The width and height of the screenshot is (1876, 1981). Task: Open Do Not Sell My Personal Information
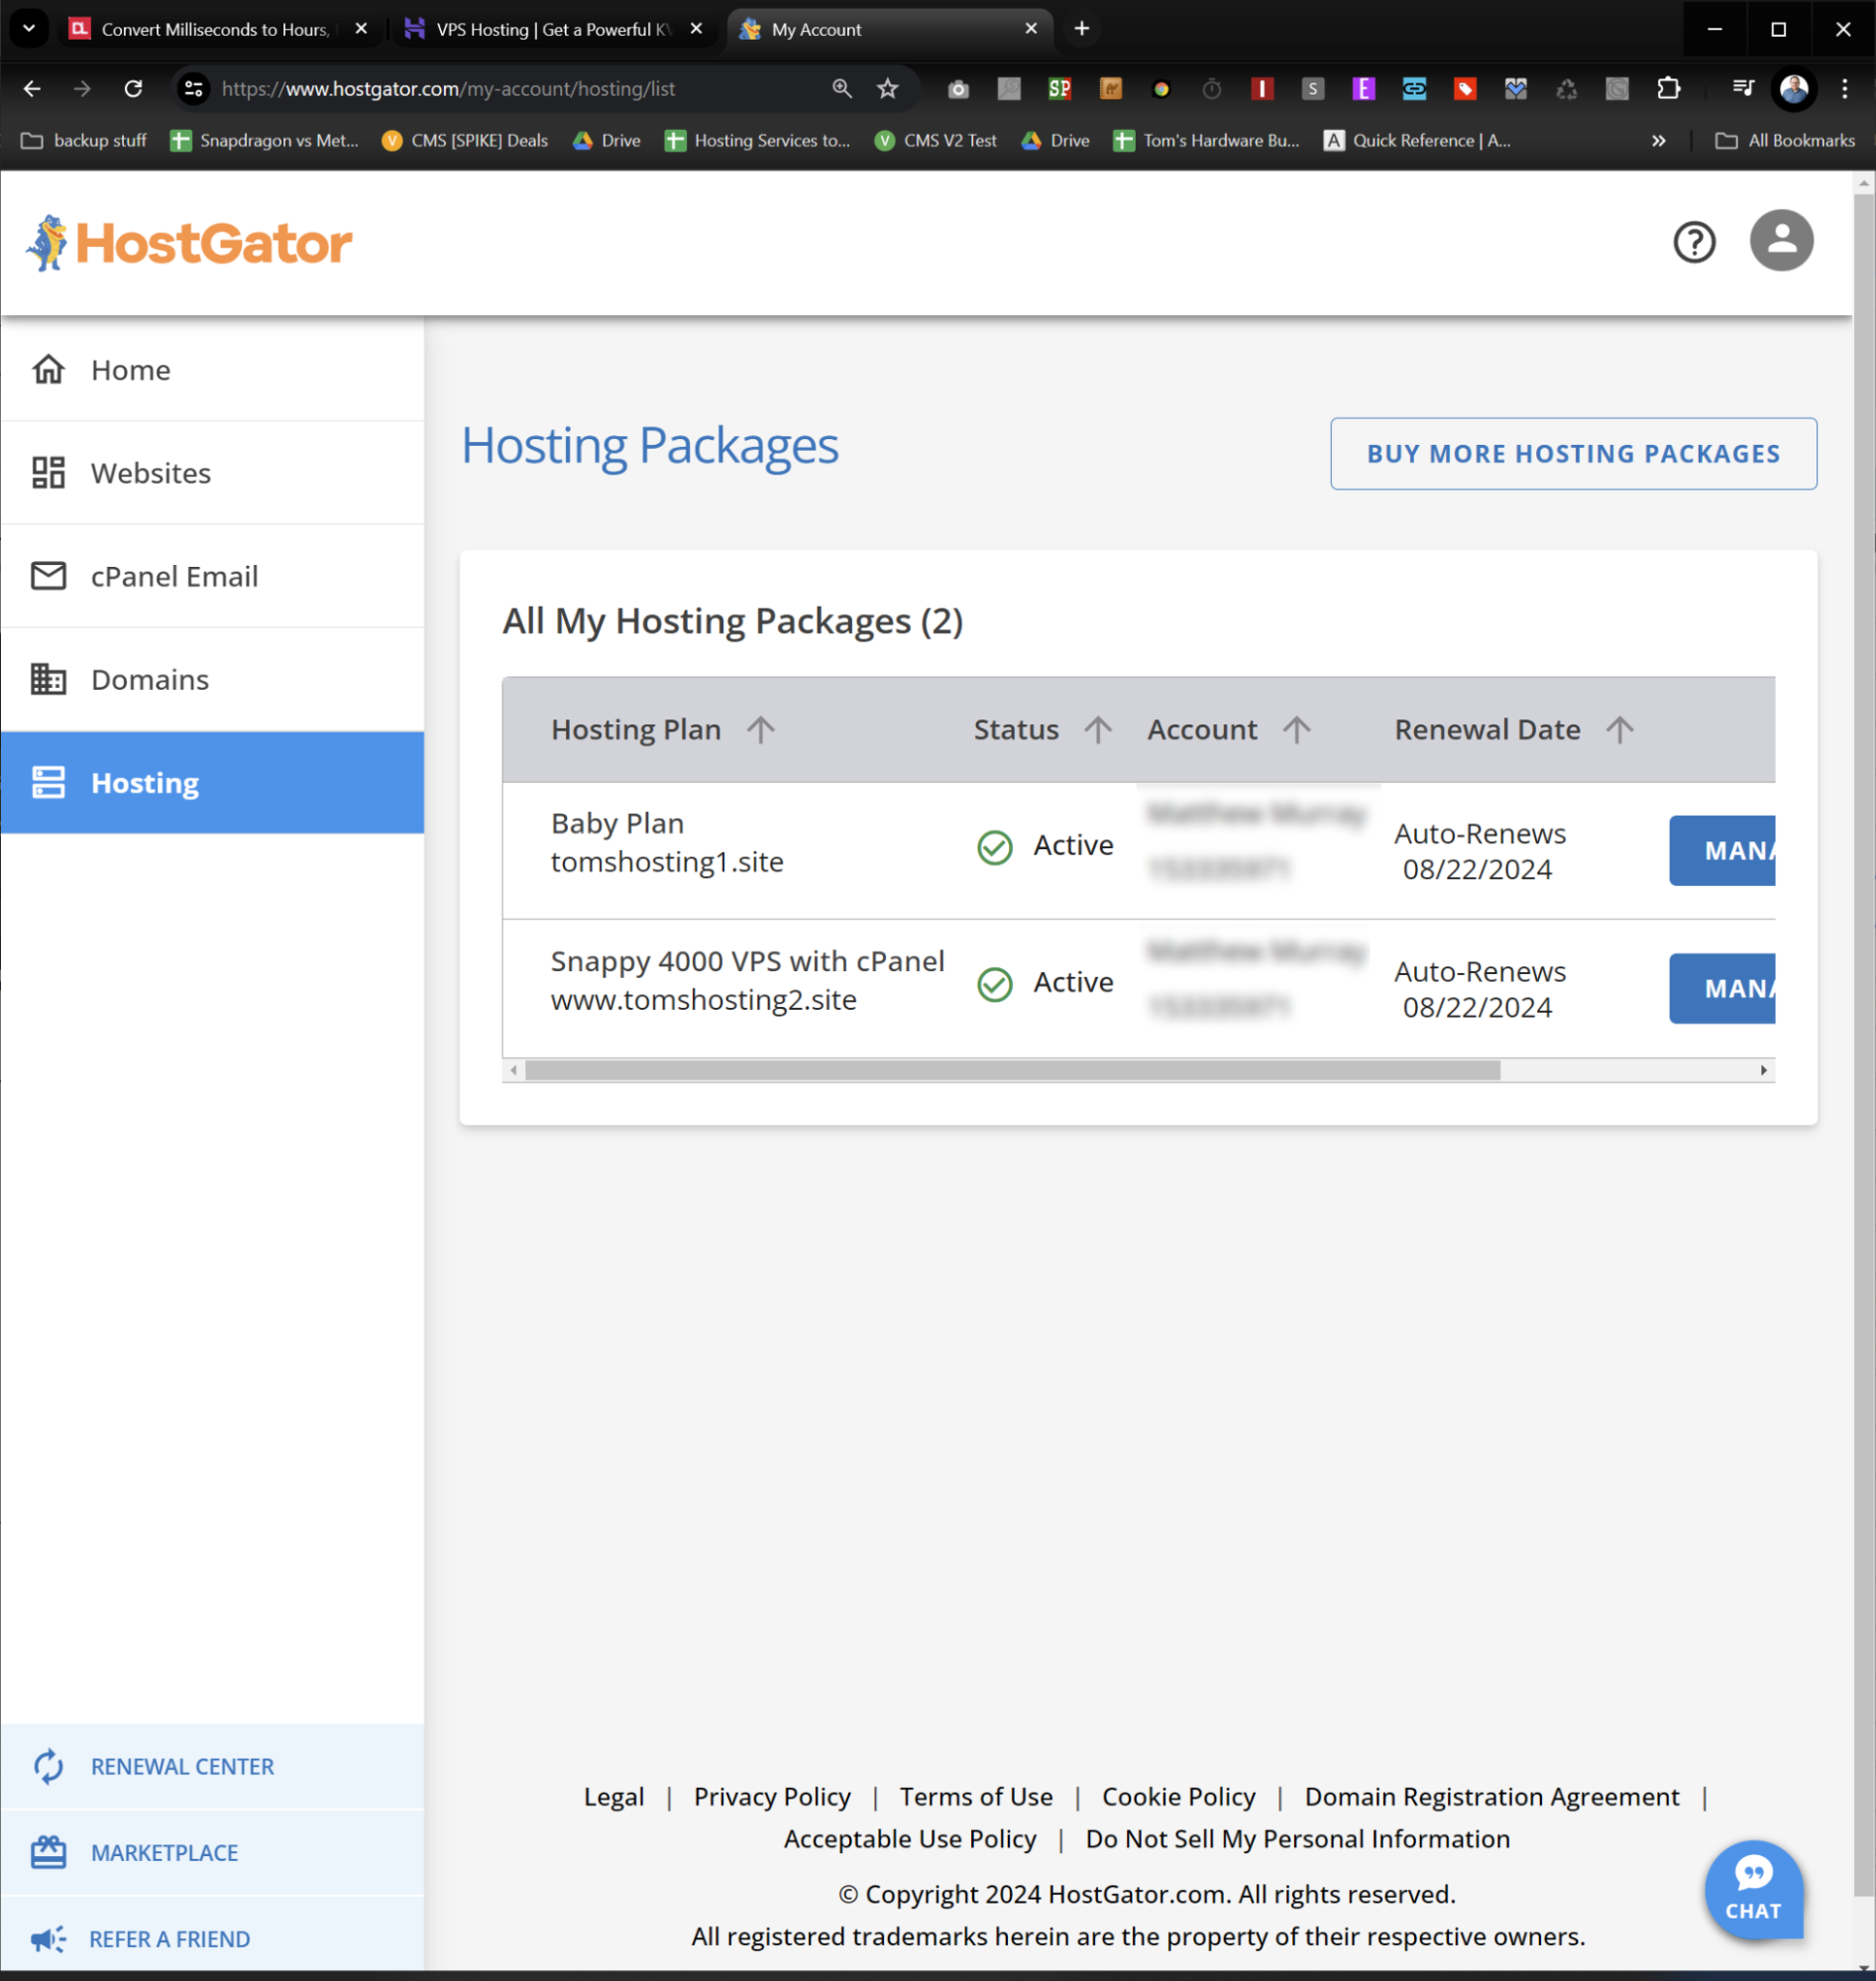tap(1298, 1839)
